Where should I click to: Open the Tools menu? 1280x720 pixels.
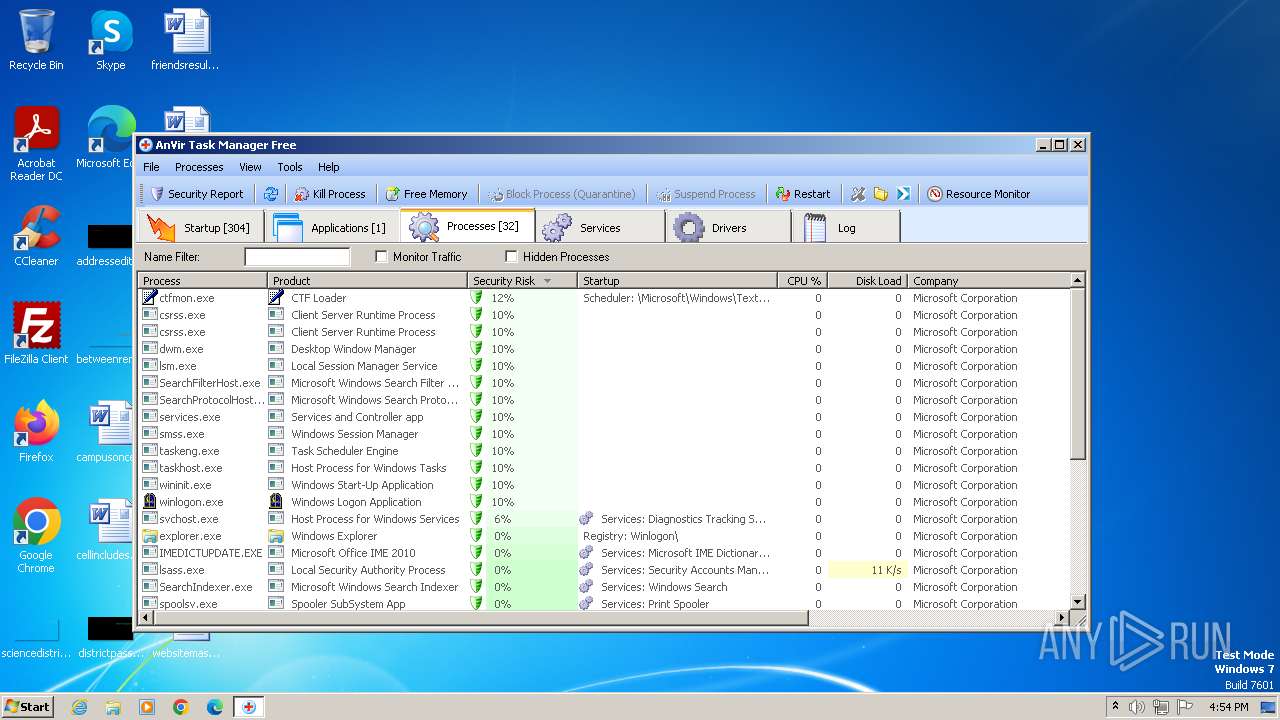click(290, 167)
